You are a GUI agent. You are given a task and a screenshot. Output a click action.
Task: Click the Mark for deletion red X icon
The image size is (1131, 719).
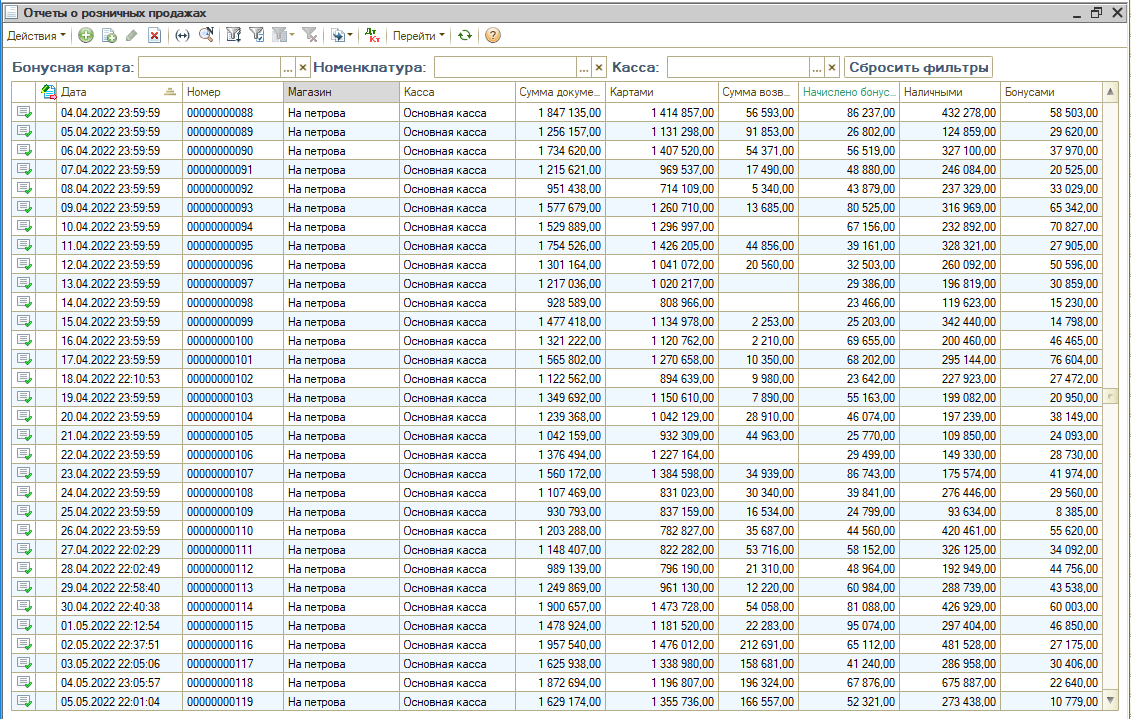[154, 35]
